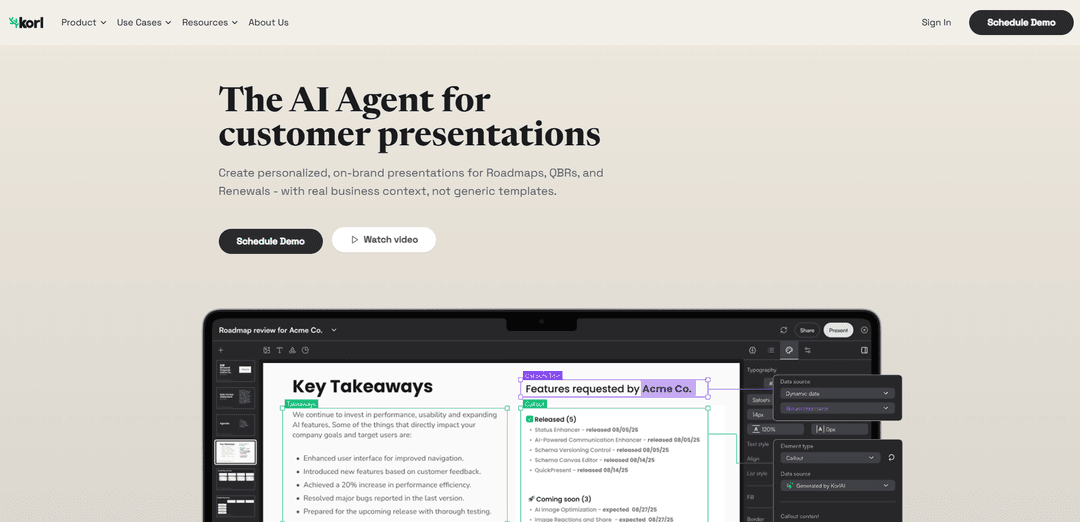Click Schedule Demo in the header
Viewport: 1080px width, 522px height.
tap(1020, 22)
